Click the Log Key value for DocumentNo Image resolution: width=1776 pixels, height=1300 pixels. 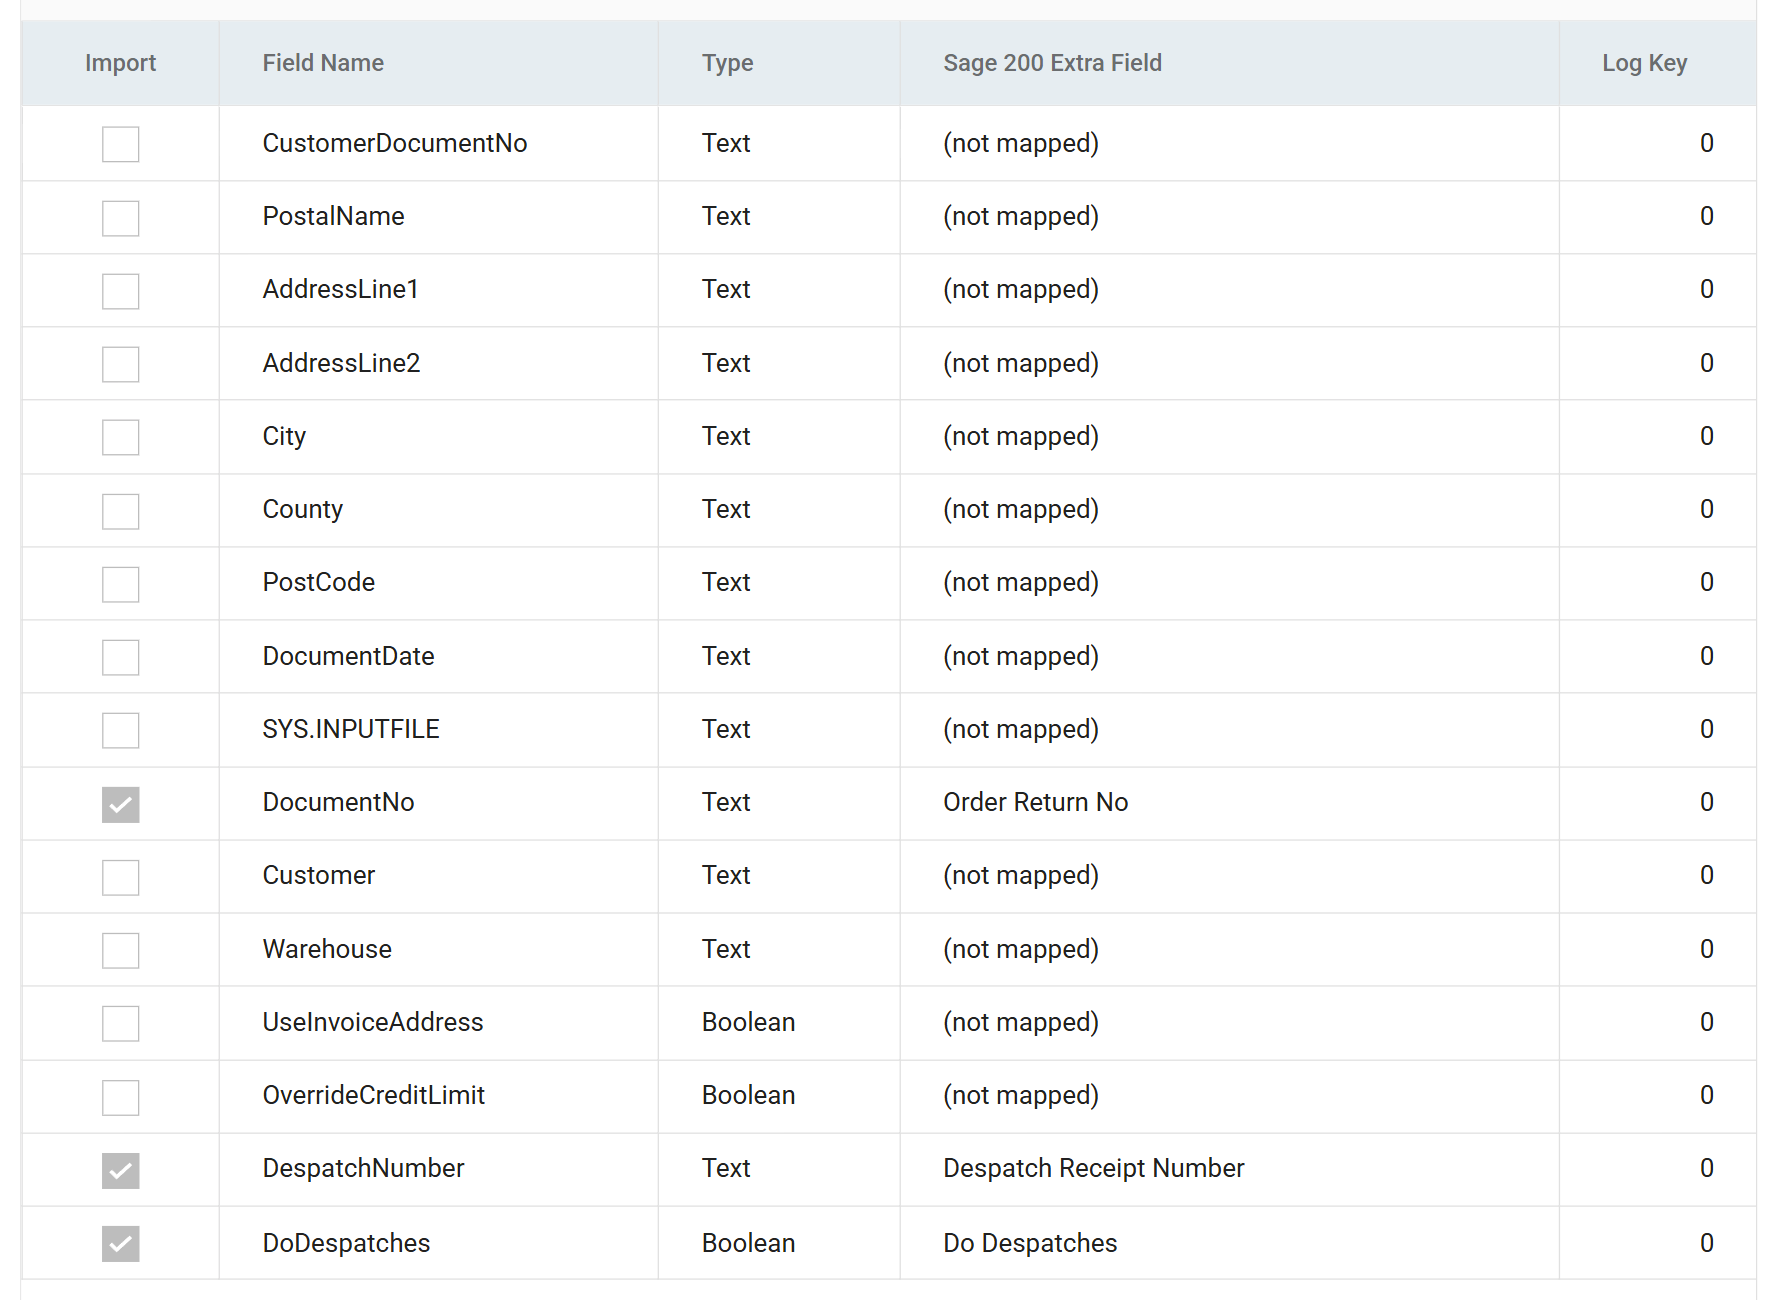click(1706, 802)
